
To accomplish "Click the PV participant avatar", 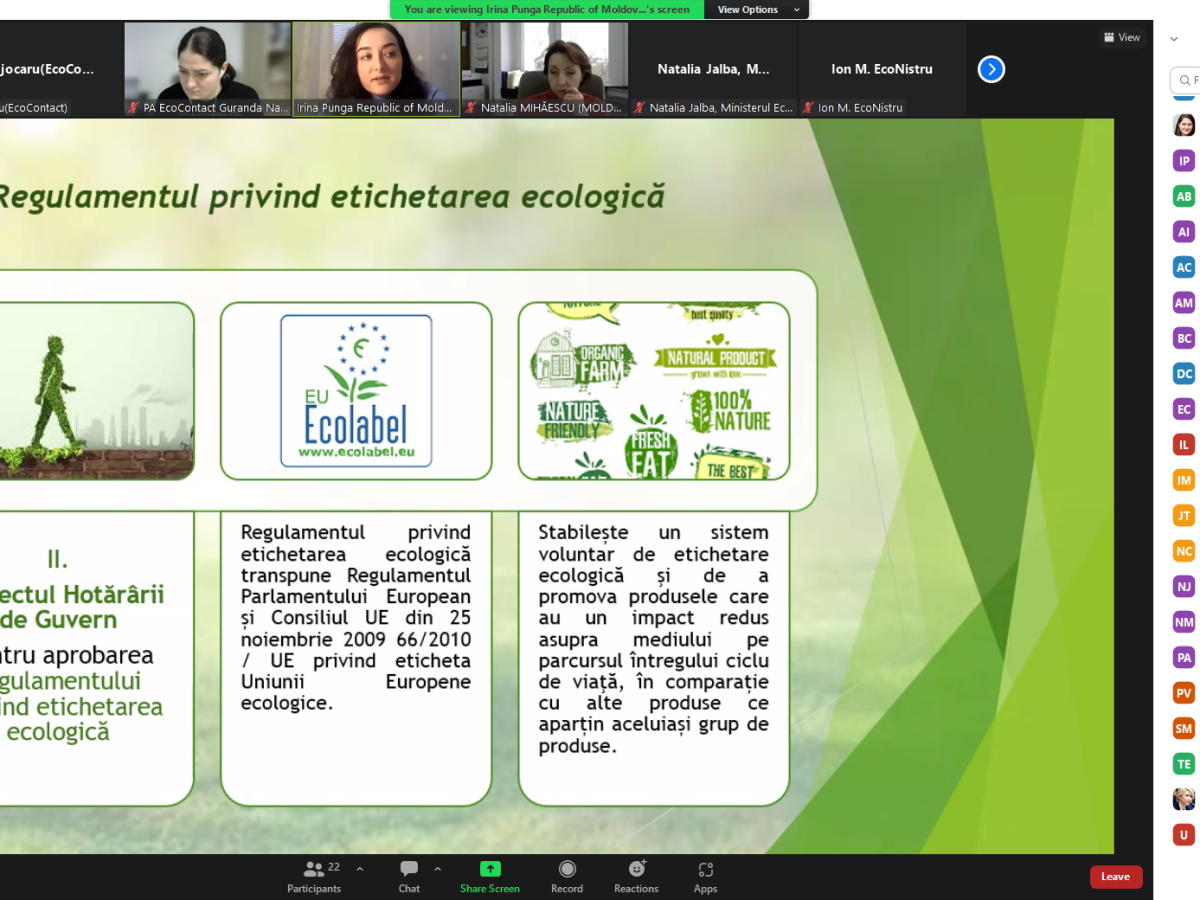I will (x=1184, y=693).
